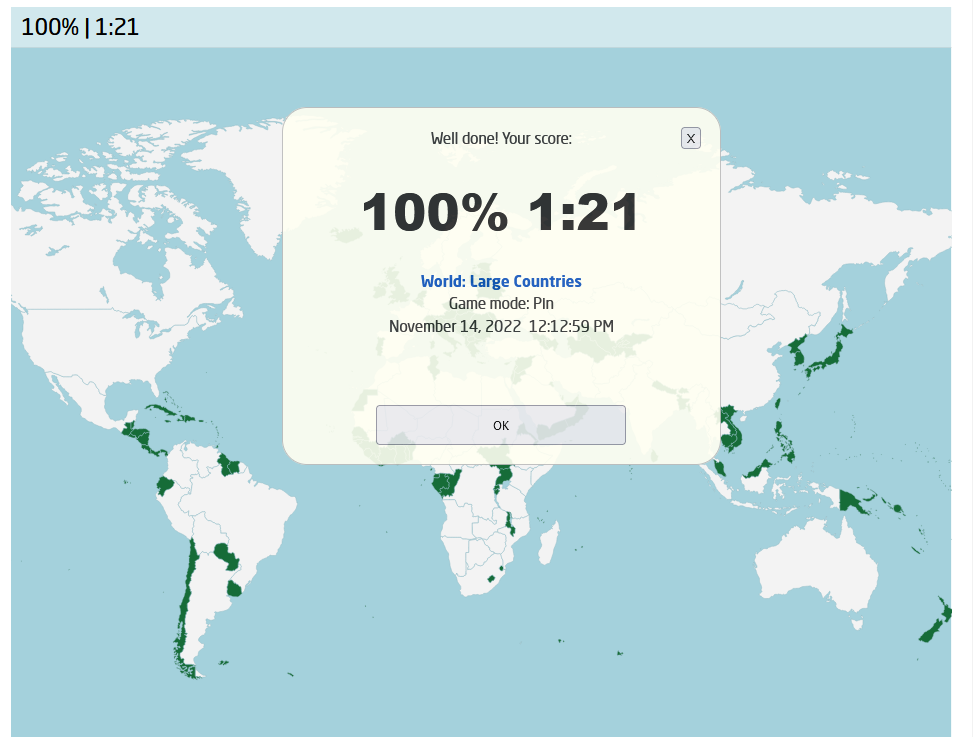Click the November 14, 2022 timestamp
Viewport: 973px width, 737px height.
(x=501, y=326)
